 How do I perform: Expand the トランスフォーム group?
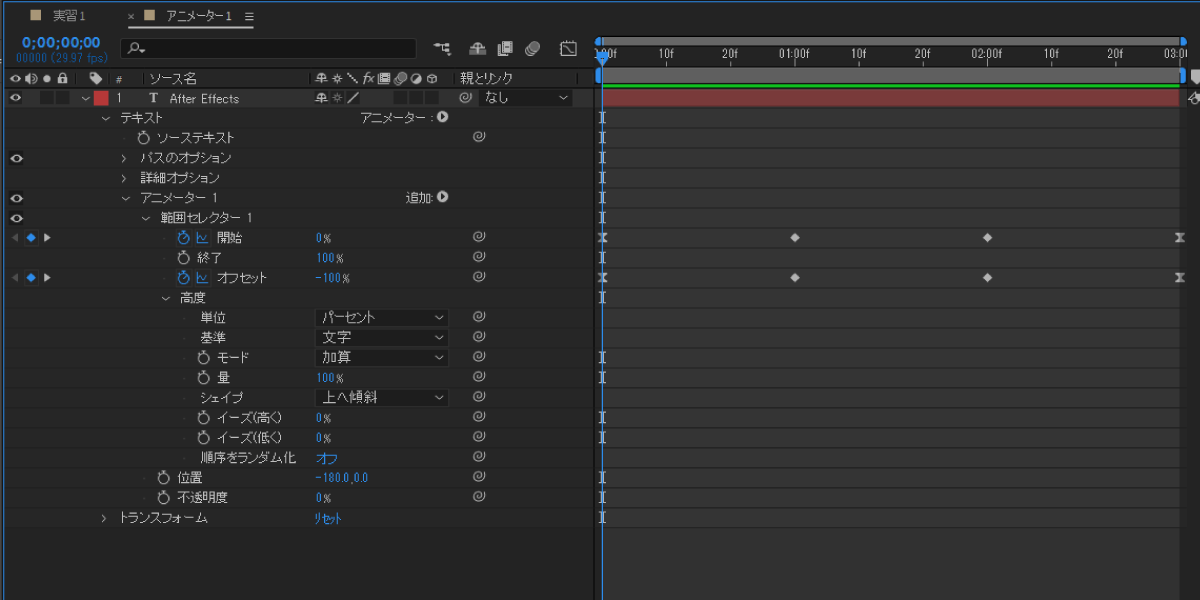[104, 518]
